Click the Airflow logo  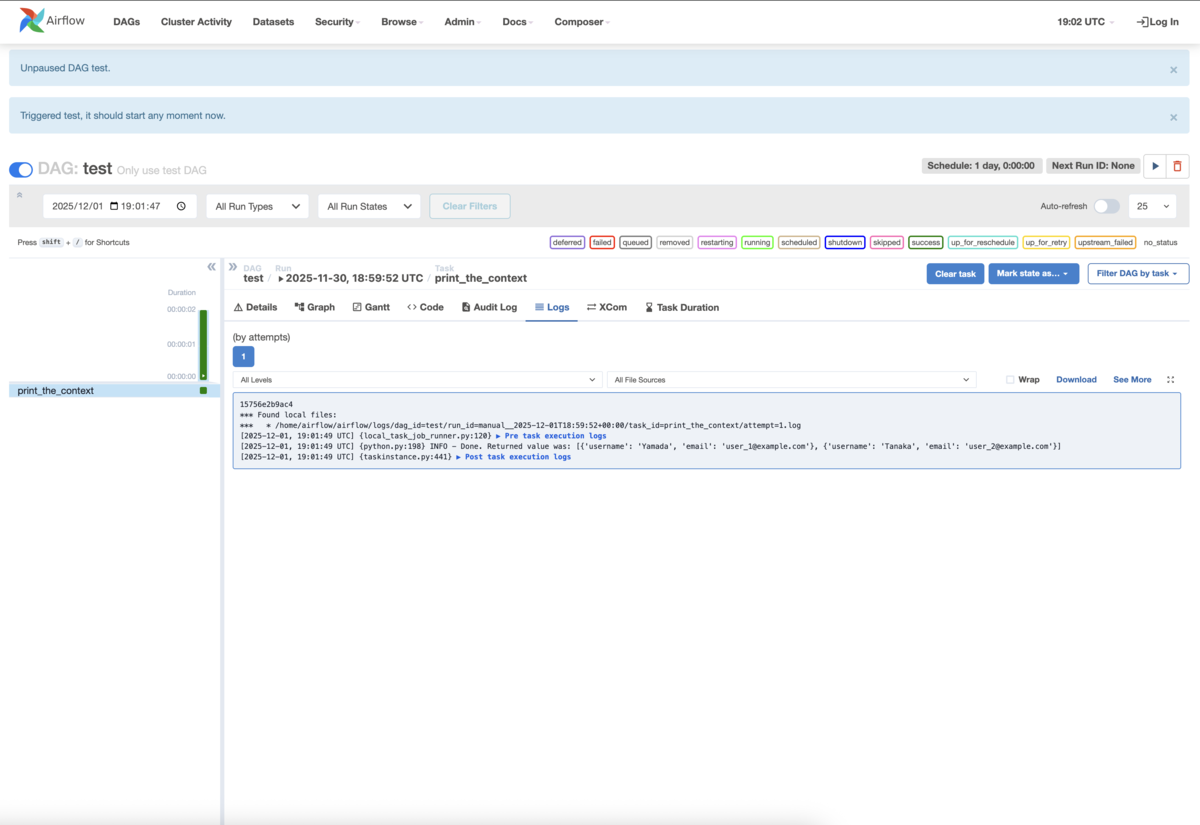(x=52, y=21)
